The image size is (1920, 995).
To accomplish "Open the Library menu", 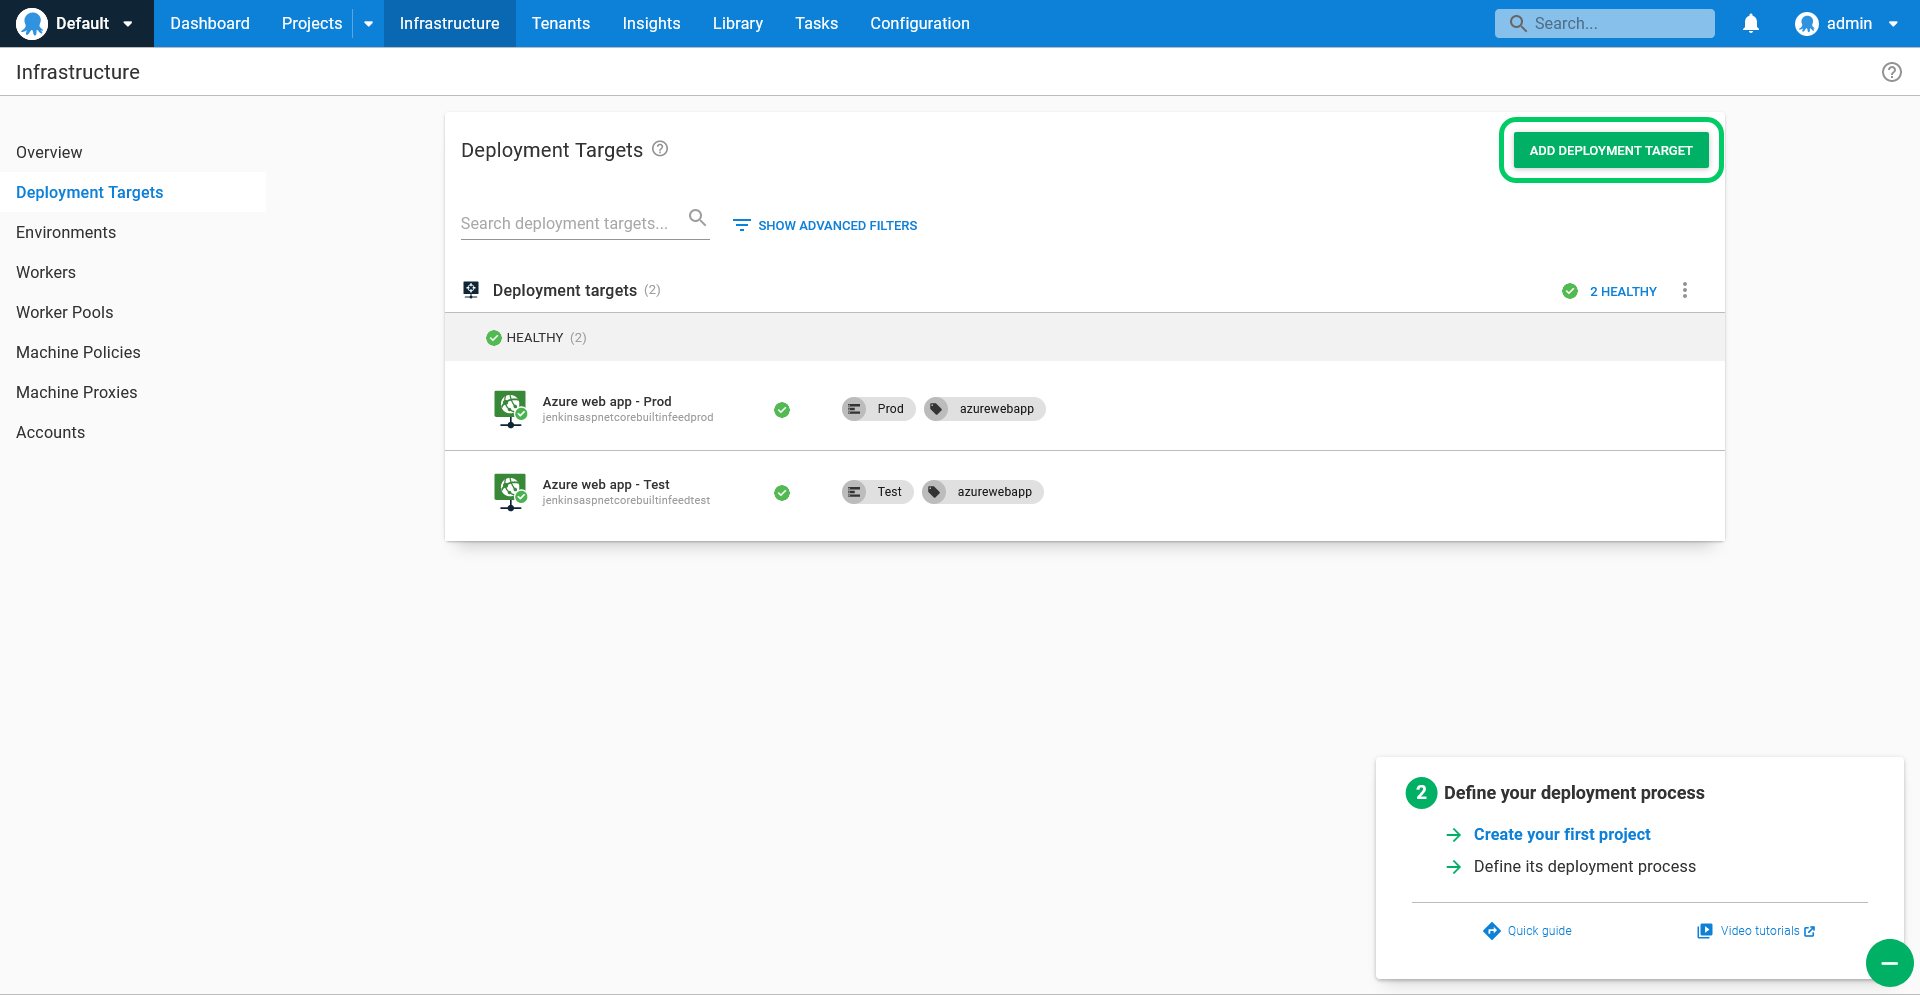I will click(x=738, y=23).
